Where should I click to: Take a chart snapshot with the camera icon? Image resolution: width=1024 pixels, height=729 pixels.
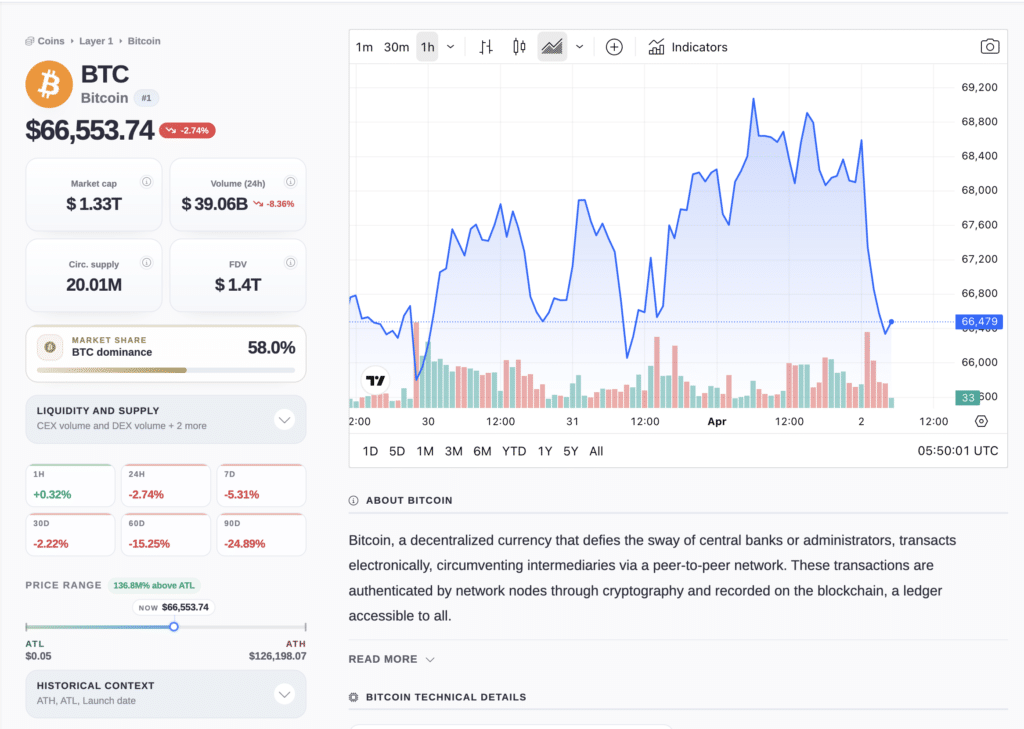coord(989,46)
